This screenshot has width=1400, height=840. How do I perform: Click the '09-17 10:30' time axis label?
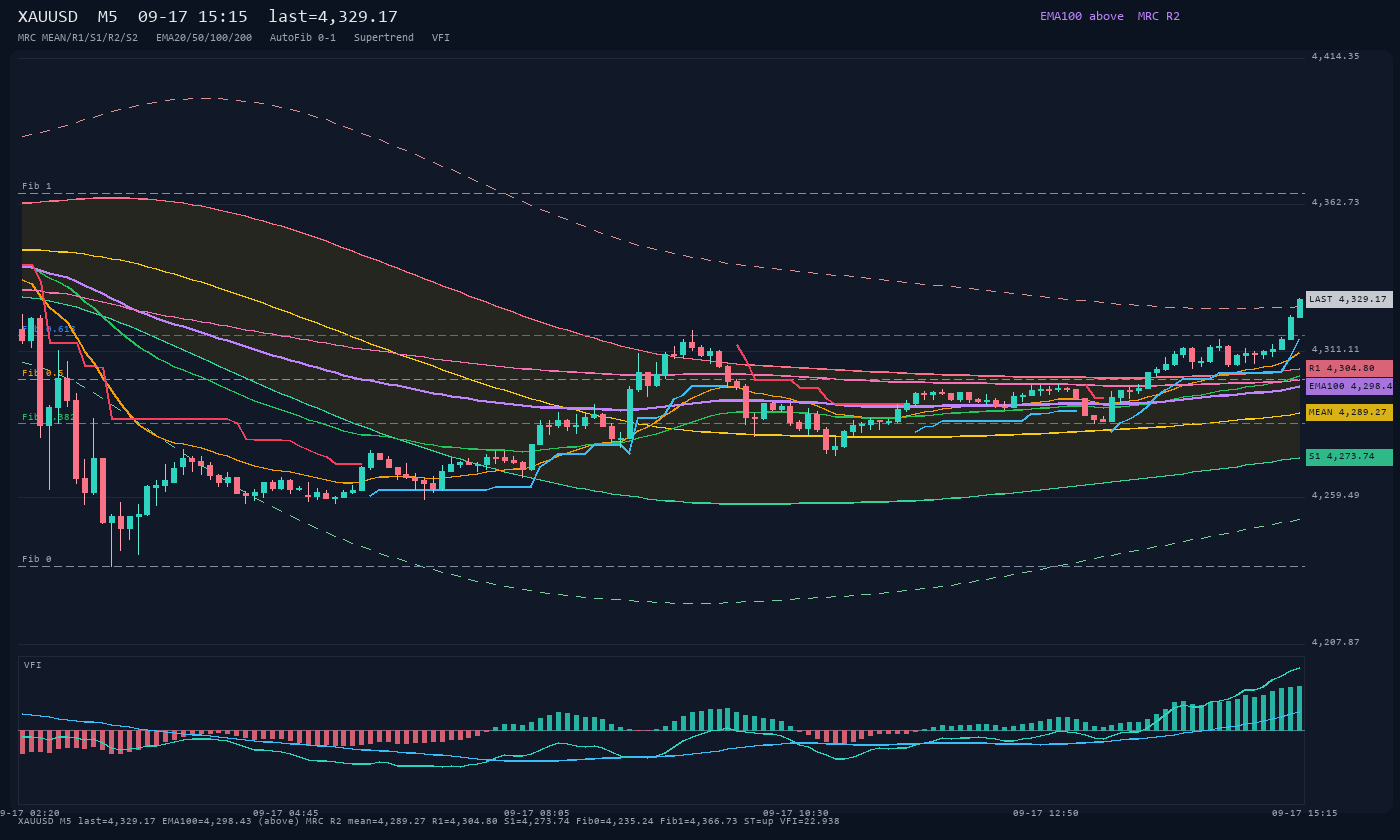point(795,813)
